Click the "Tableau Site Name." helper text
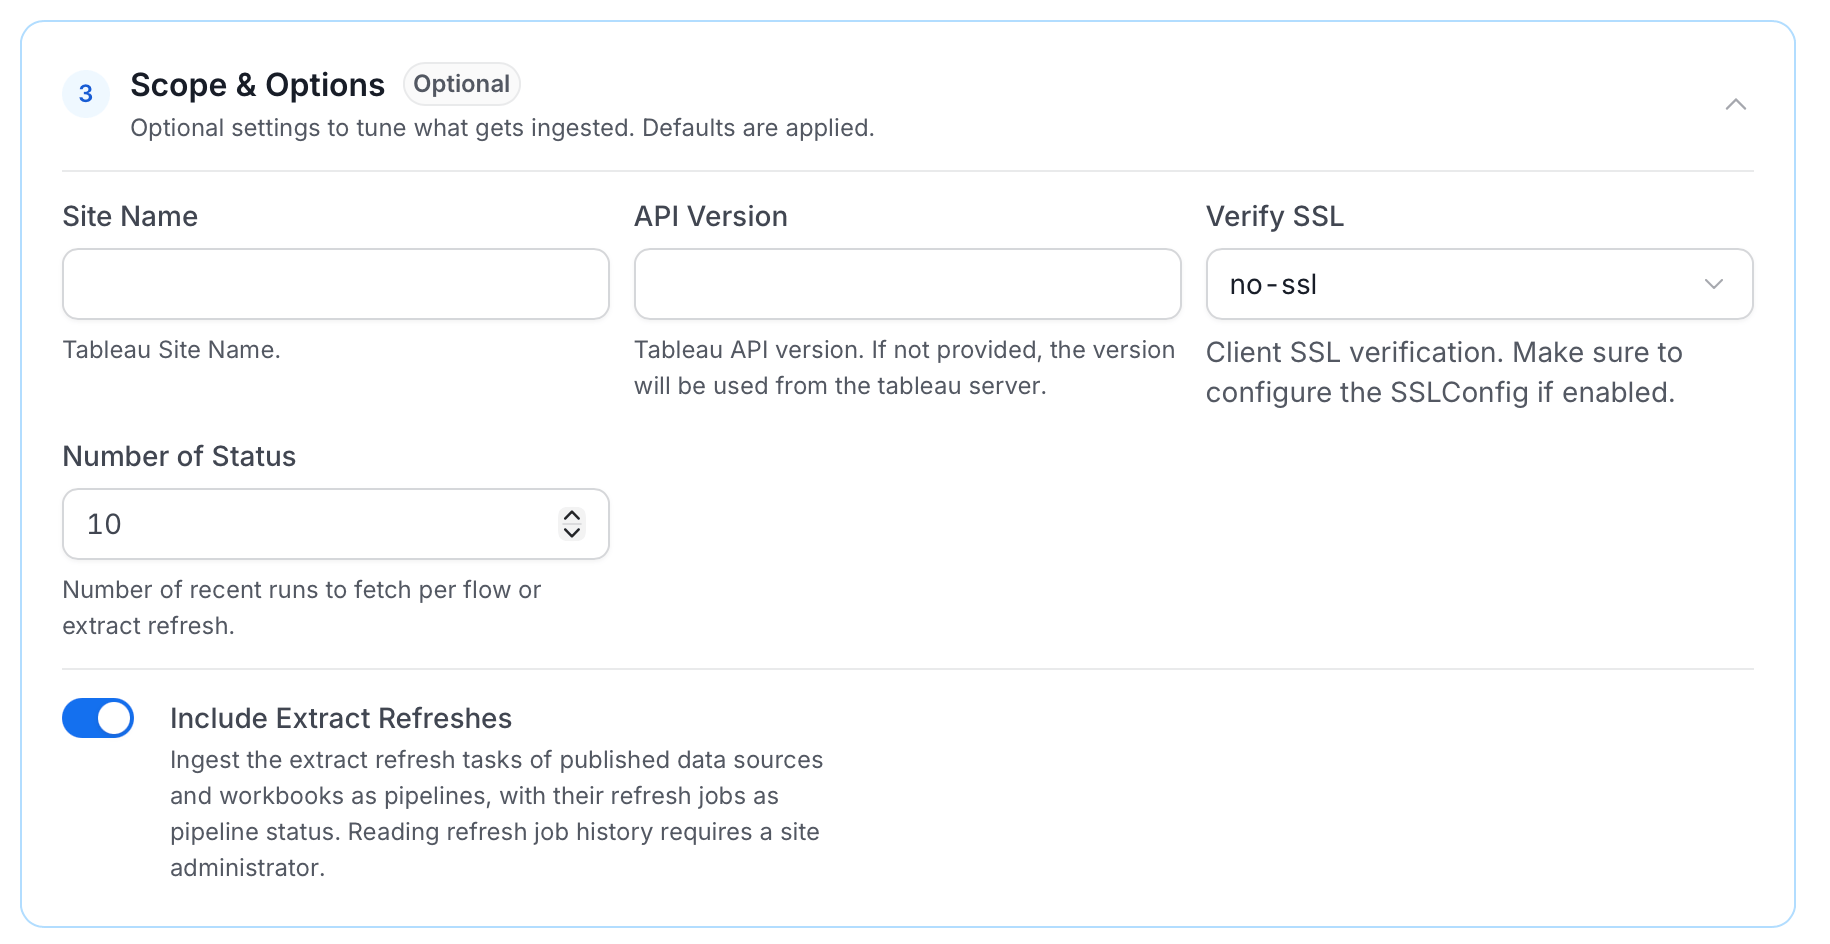The width and height of the screenshot is (1830, 944). pyautogui.click(x=171, y=350)
